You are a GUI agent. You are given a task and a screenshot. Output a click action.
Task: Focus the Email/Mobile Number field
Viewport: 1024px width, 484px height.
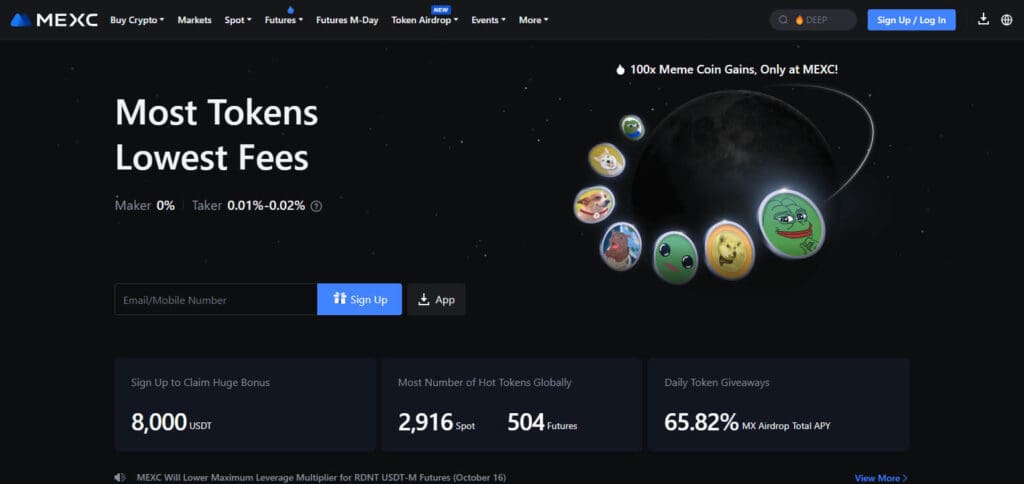point(216,300)
